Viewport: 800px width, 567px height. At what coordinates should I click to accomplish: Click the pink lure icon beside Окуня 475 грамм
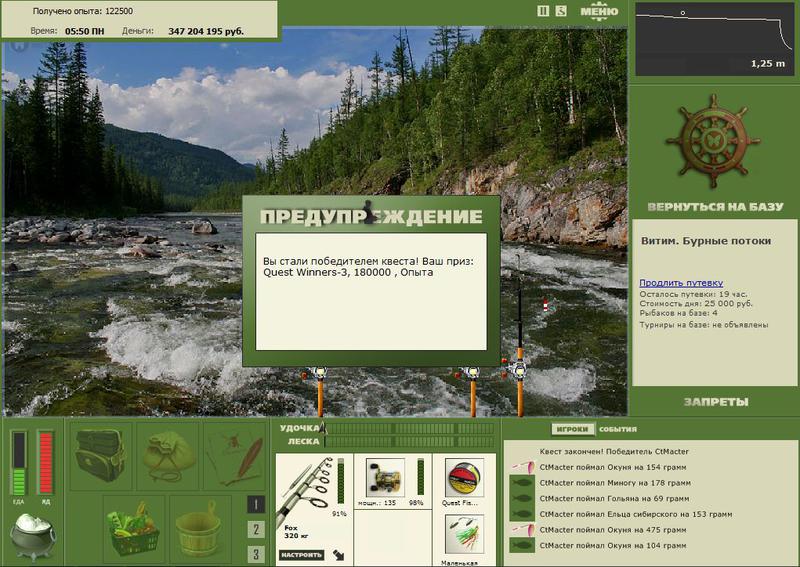[522, 530]
